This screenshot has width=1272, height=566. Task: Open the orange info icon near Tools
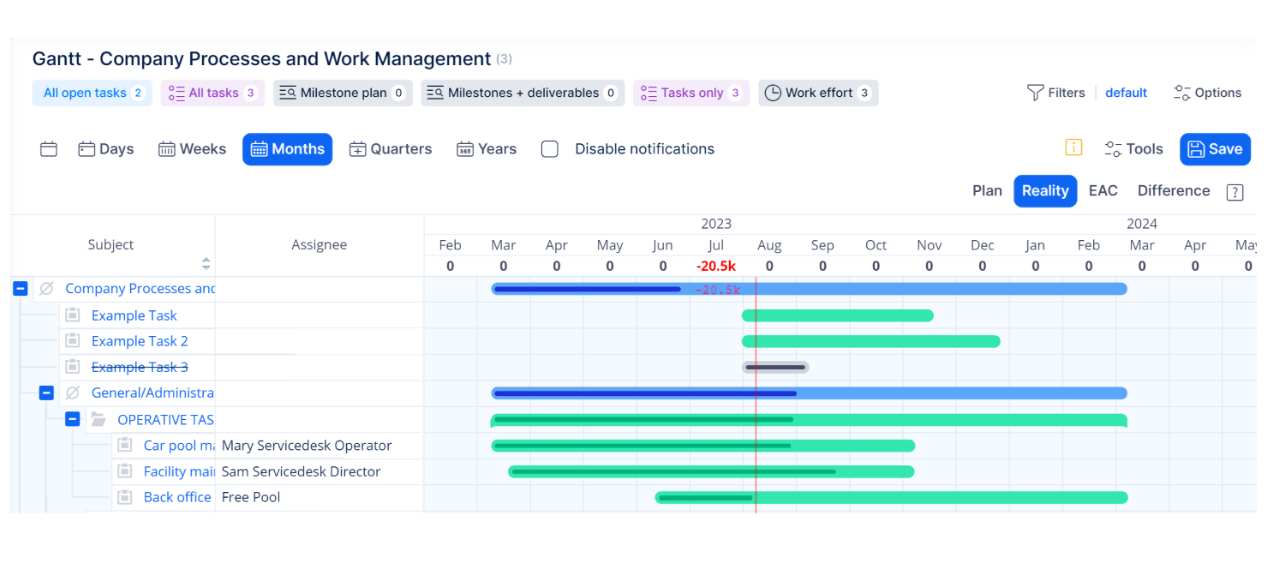click(x=1073, y=148)
